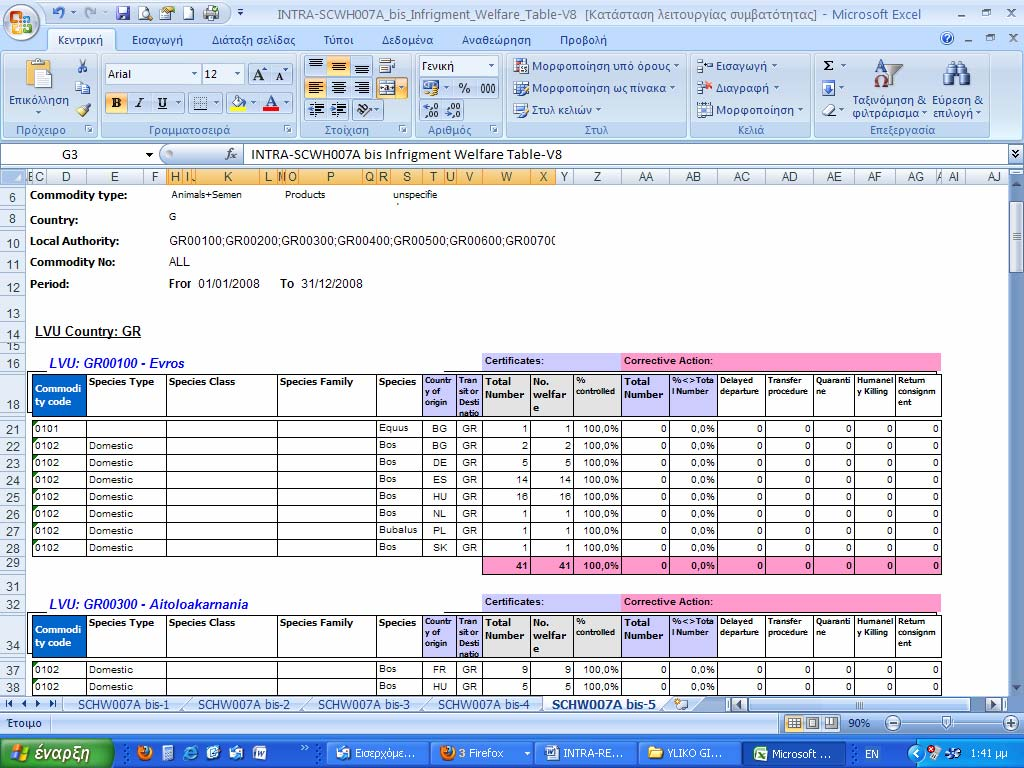Align text left
Screen dimensions: 1024x768
coord(316,88)
